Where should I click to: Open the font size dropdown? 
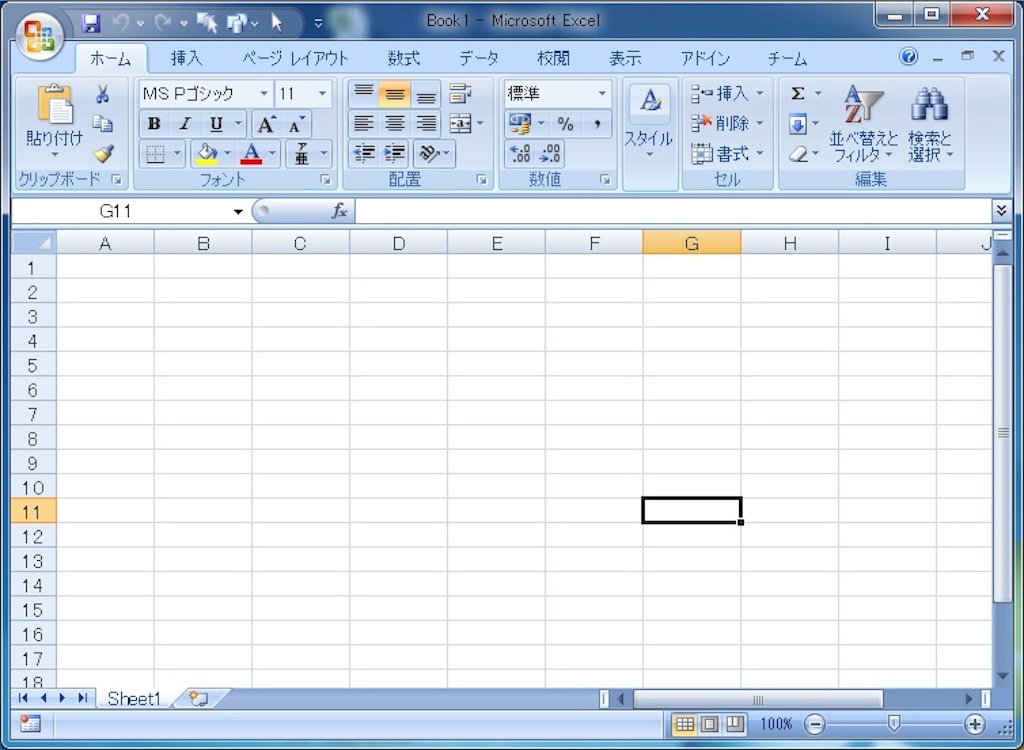tap(323, 94)
